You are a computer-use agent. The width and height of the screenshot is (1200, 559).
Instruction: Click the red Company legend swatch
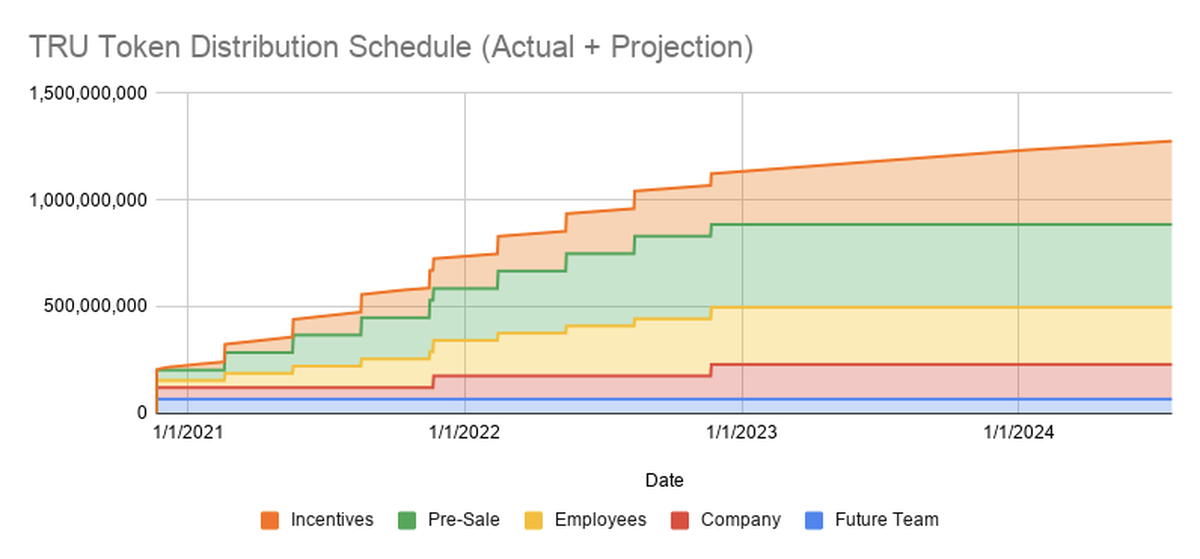click(680, 520)
